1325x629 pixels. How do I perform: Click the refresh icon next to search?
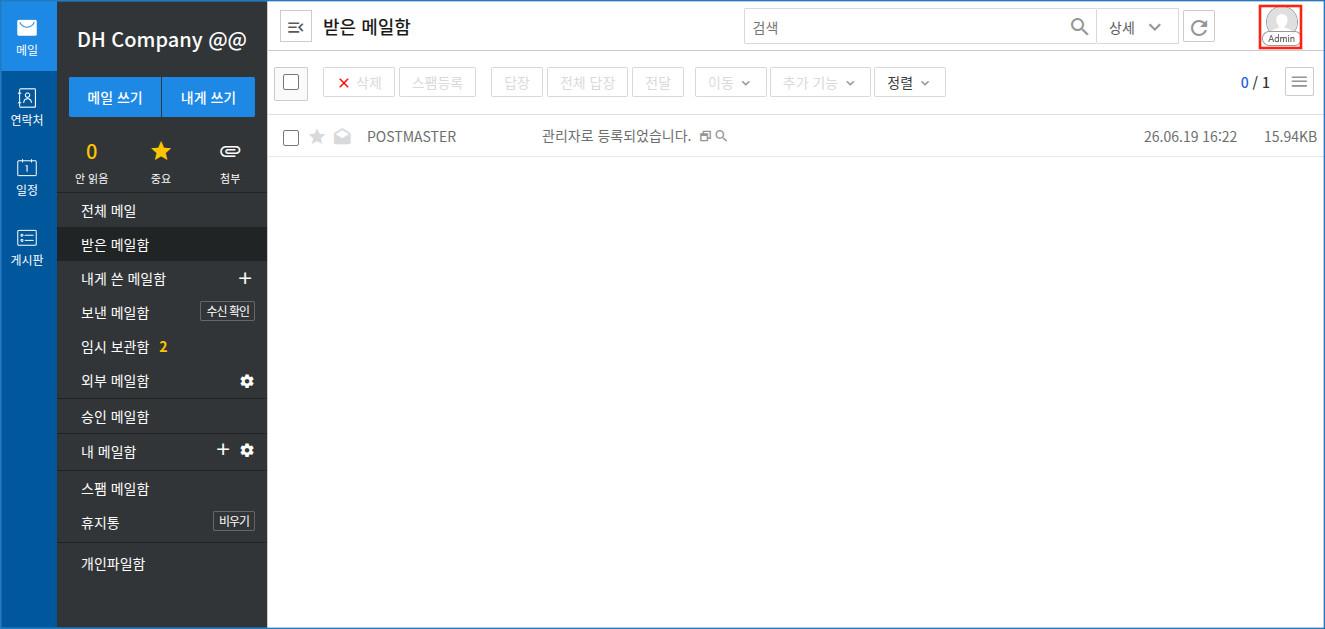coord(1198,27)
